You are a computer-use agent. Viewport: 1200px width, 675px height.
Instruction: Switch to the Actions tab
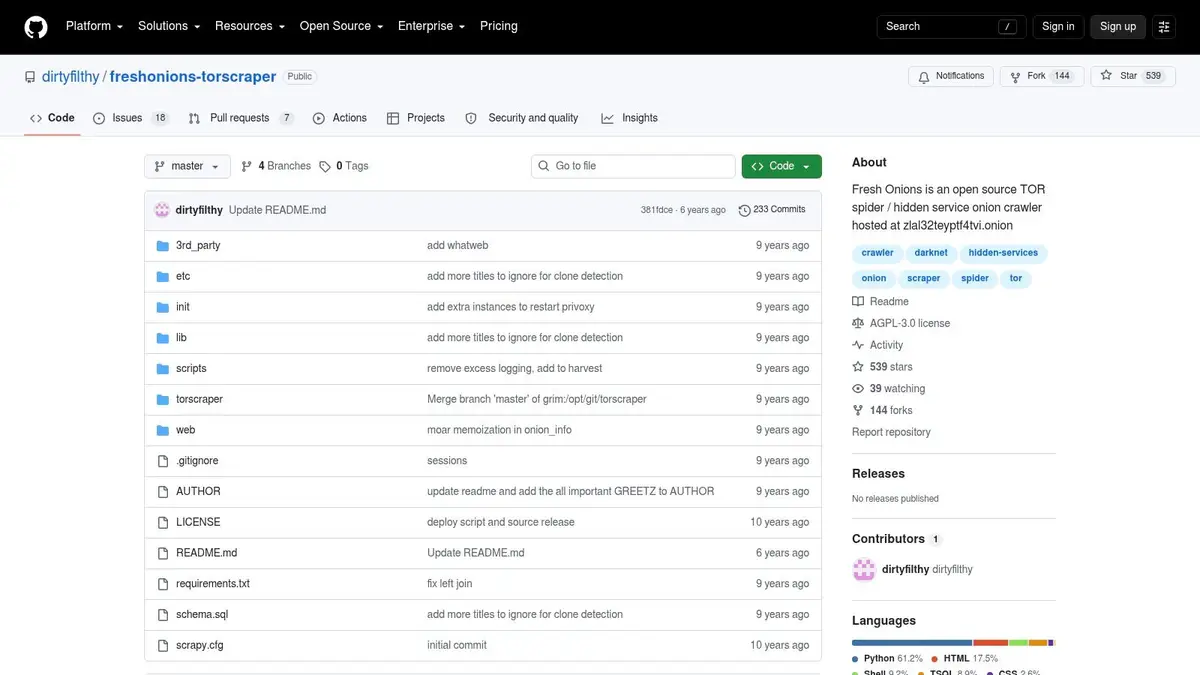tap(340, 118)
